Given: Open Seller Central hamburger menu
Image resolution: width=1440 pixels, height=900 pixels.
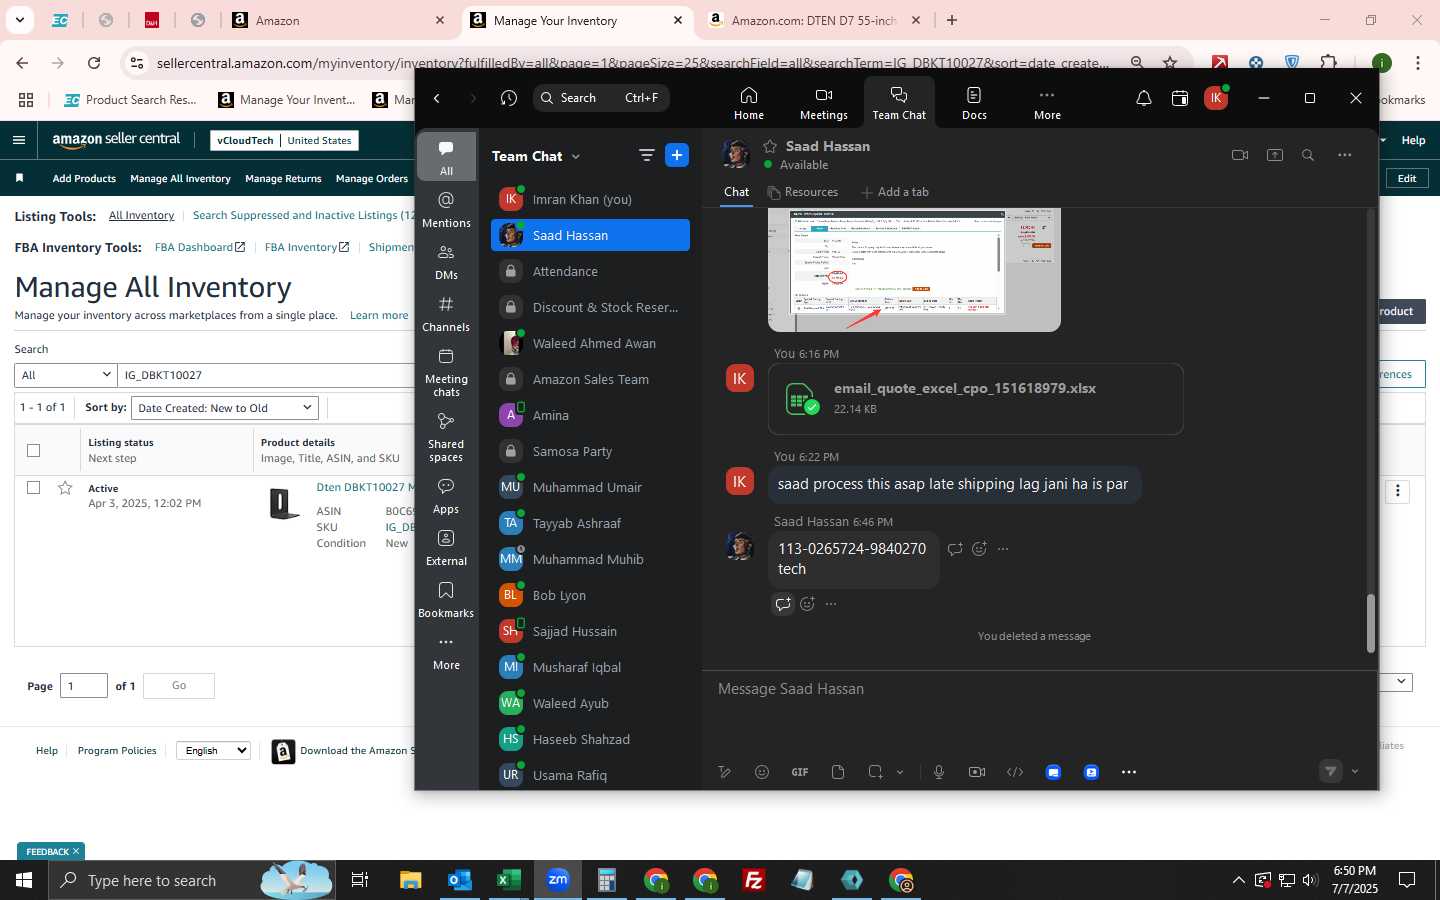Looking at the screenshot, I should coord(19,140).
